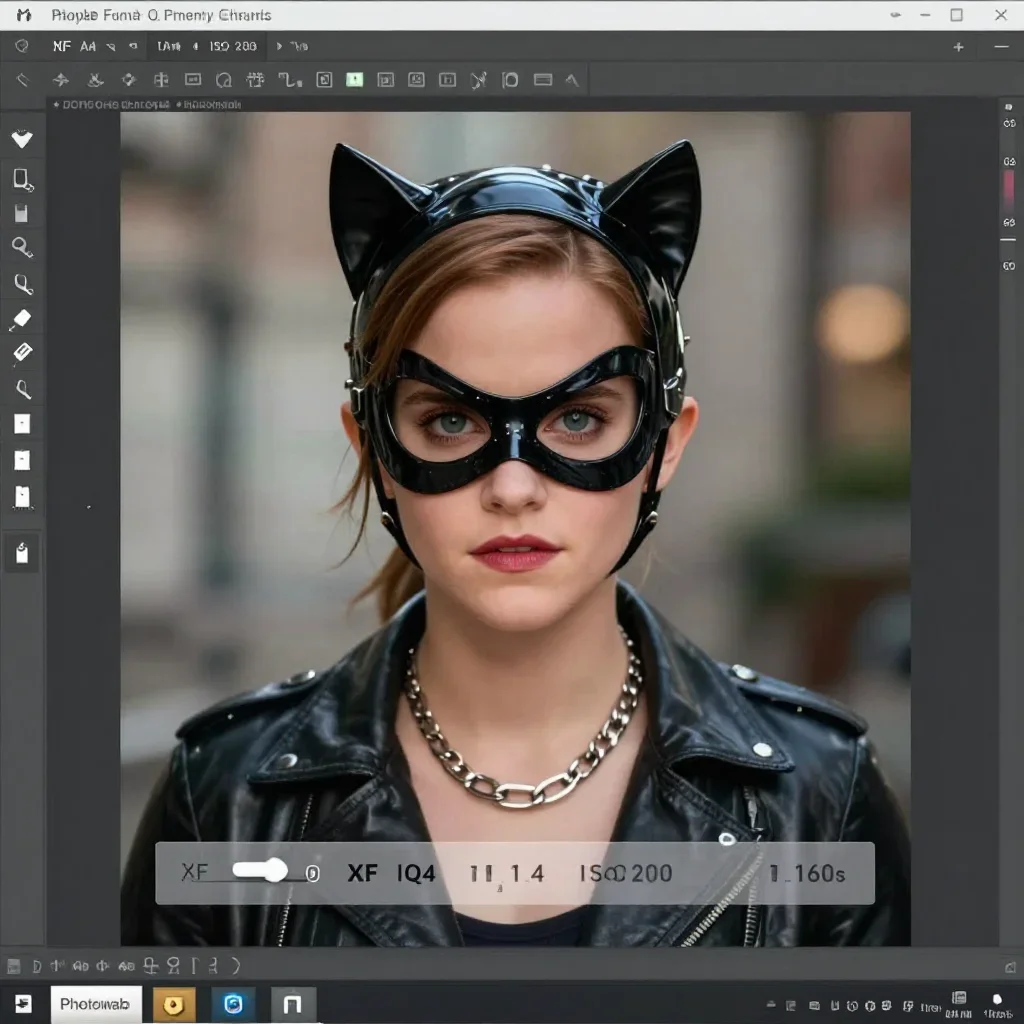Toggle the white circle marker on jacket

point(727,839)
